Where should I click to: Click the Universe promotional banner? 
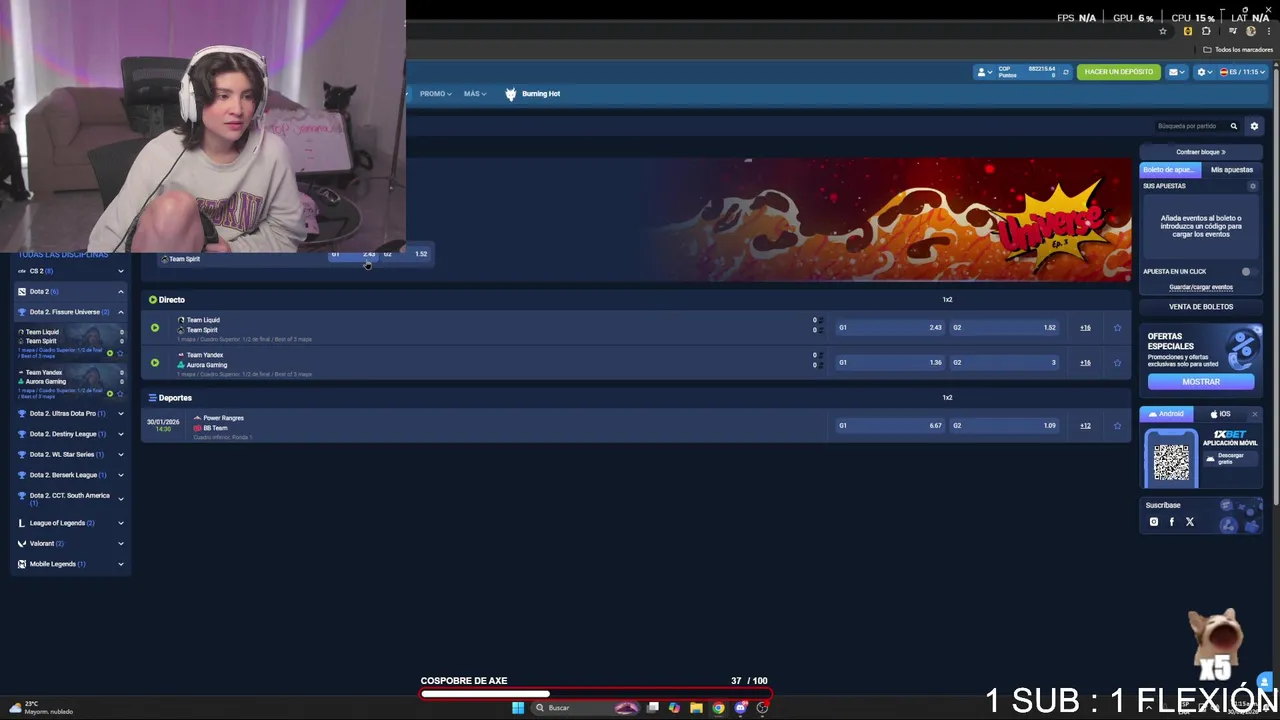coord(768,218)
